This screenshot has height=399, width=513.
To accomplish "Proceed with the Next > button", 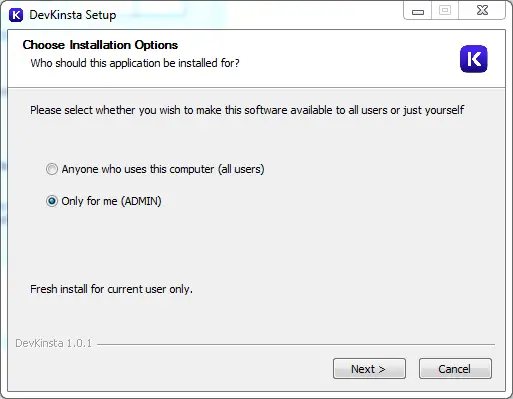I will tap(369, 369).
